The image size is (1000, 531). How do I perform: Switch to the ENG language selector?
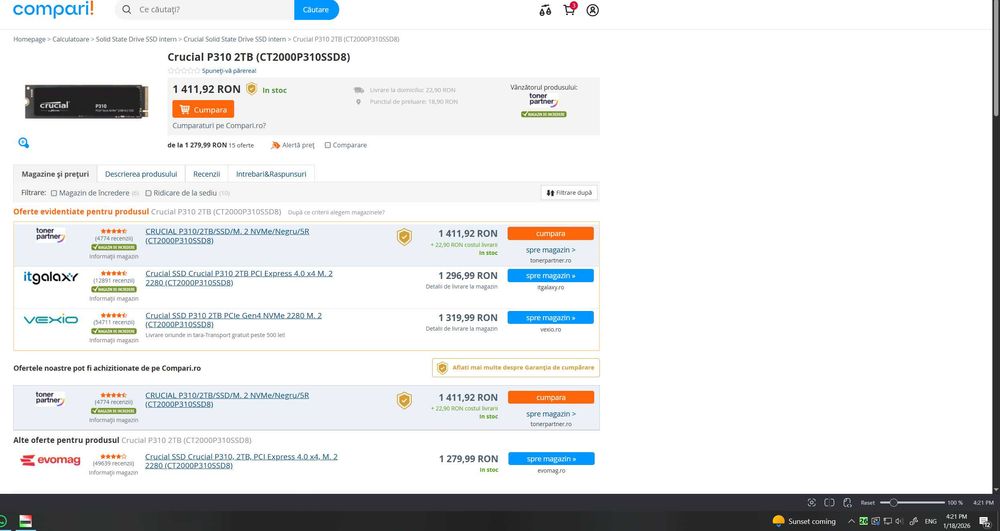click(930, 521)
